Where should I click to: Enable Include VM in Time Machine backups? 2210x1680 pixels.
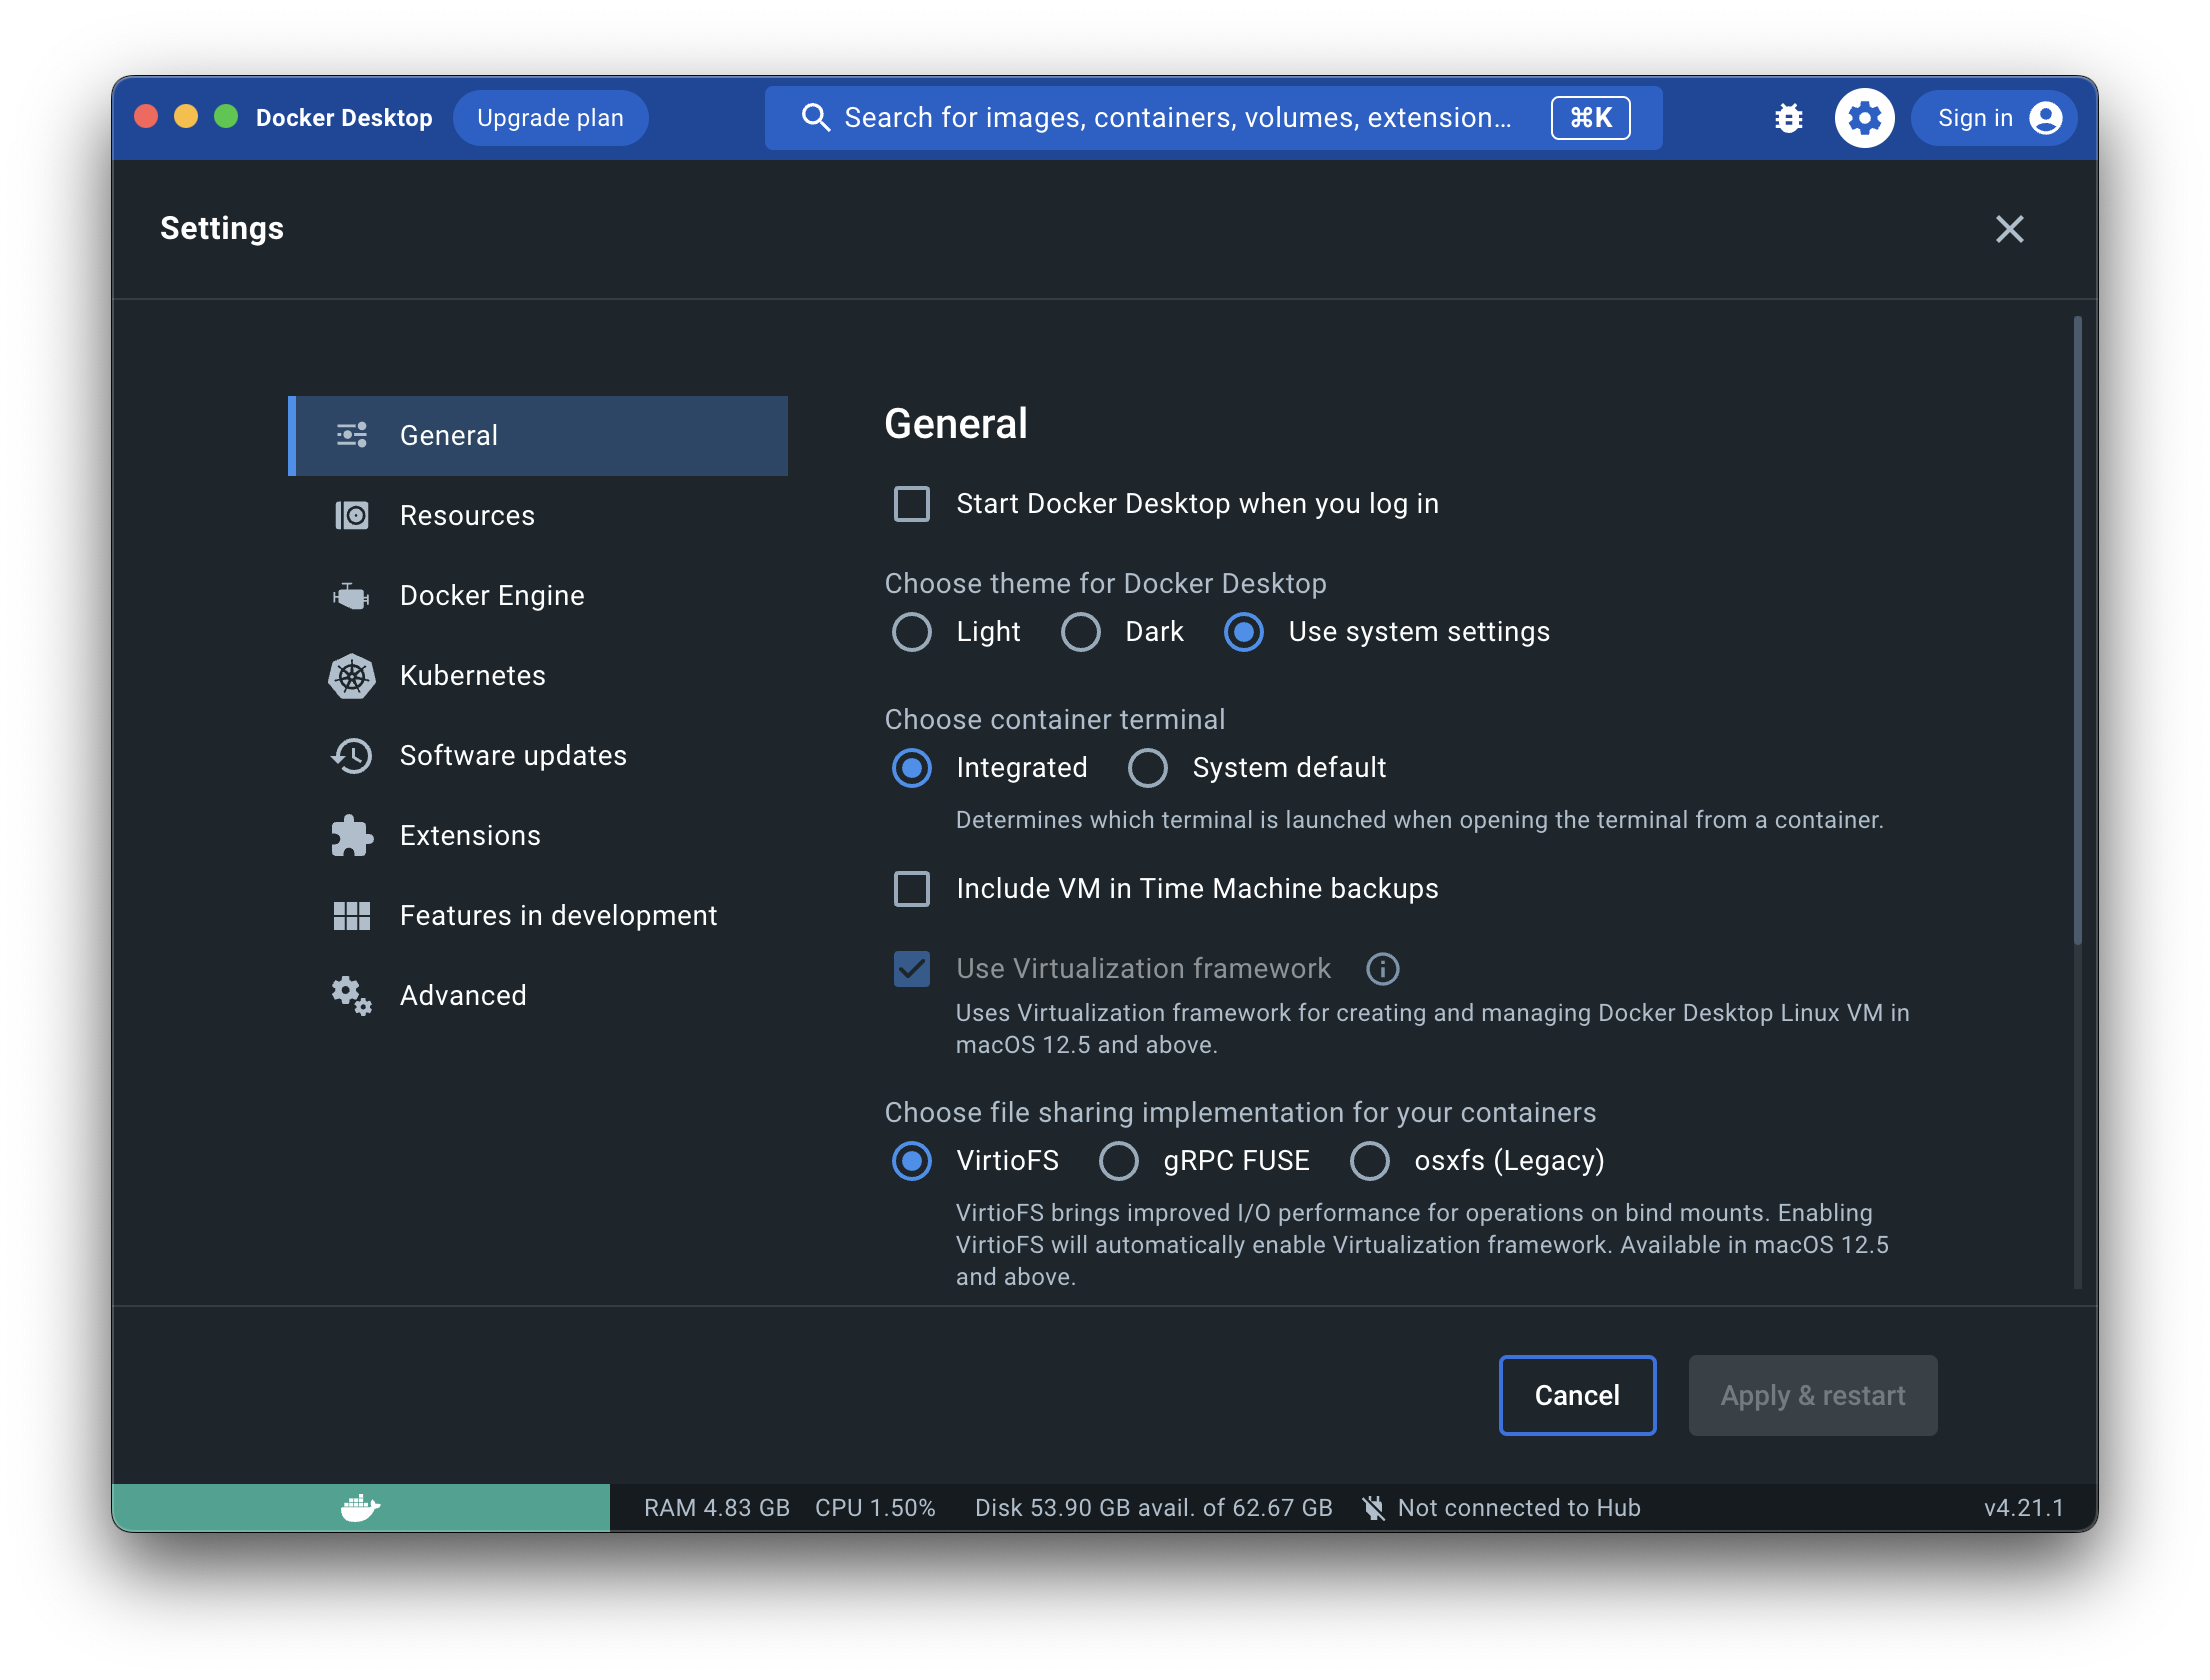[x=912, y=889]
